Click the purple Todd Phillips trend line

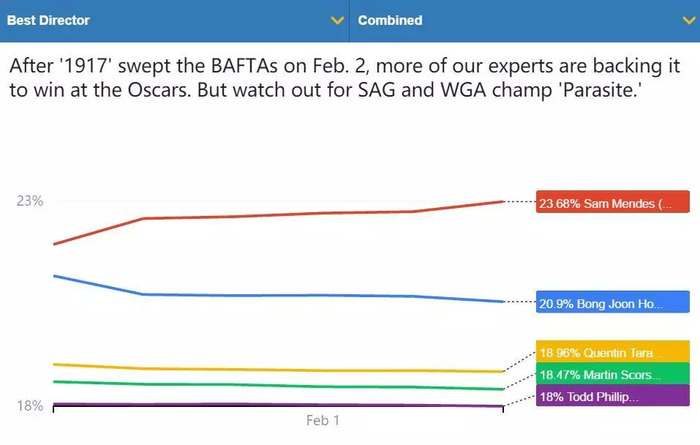click(x=277, y=405)
